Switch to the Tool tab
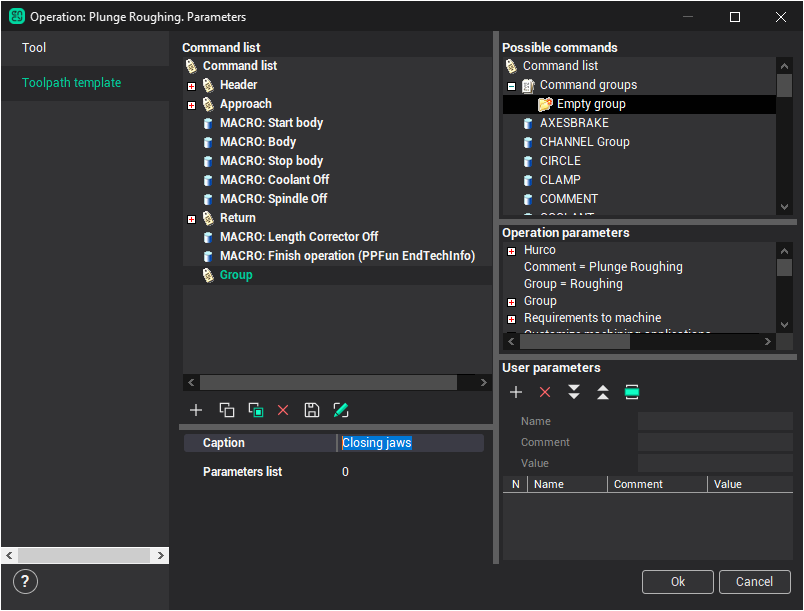 34,48
